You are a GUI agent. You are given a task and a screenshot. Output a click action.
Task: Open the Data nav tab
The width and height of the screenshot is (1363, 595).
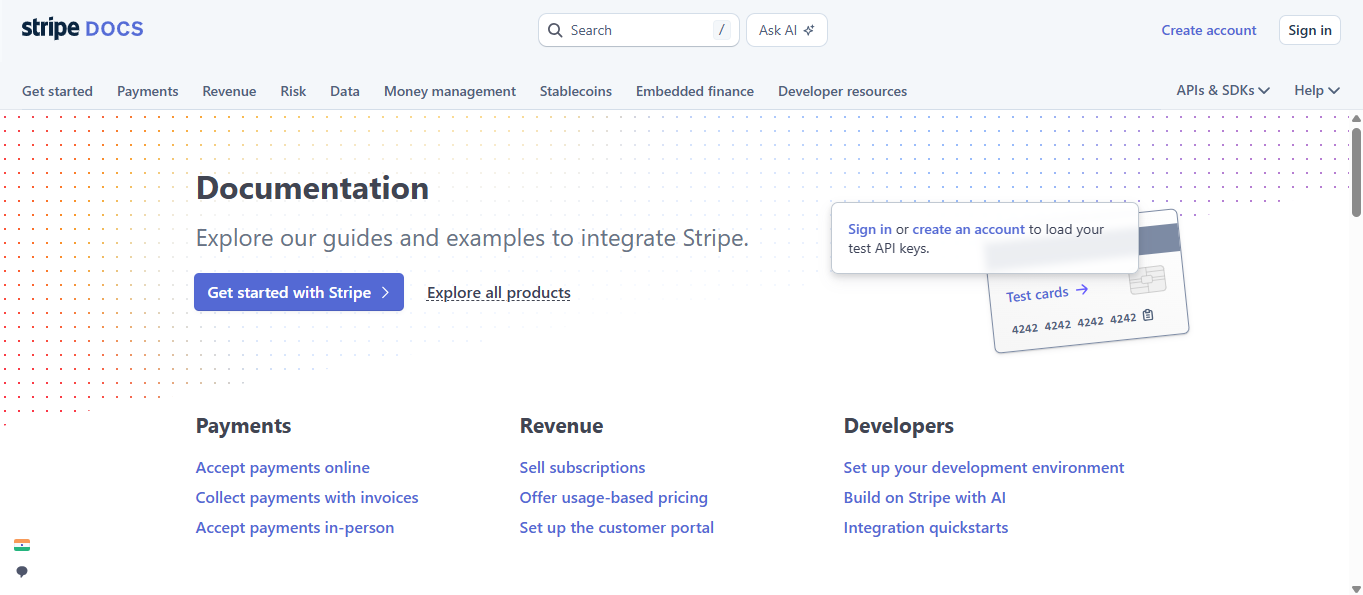pos(345,91)
